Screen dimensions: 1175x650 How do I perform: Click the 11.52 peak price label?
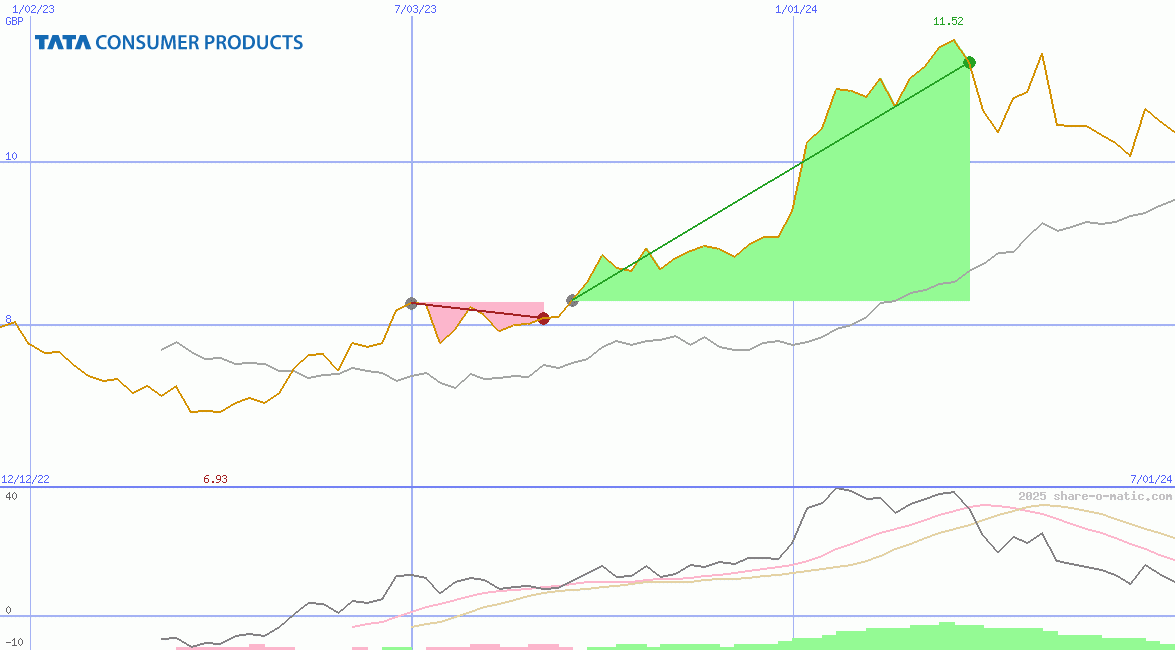[946, 20]
